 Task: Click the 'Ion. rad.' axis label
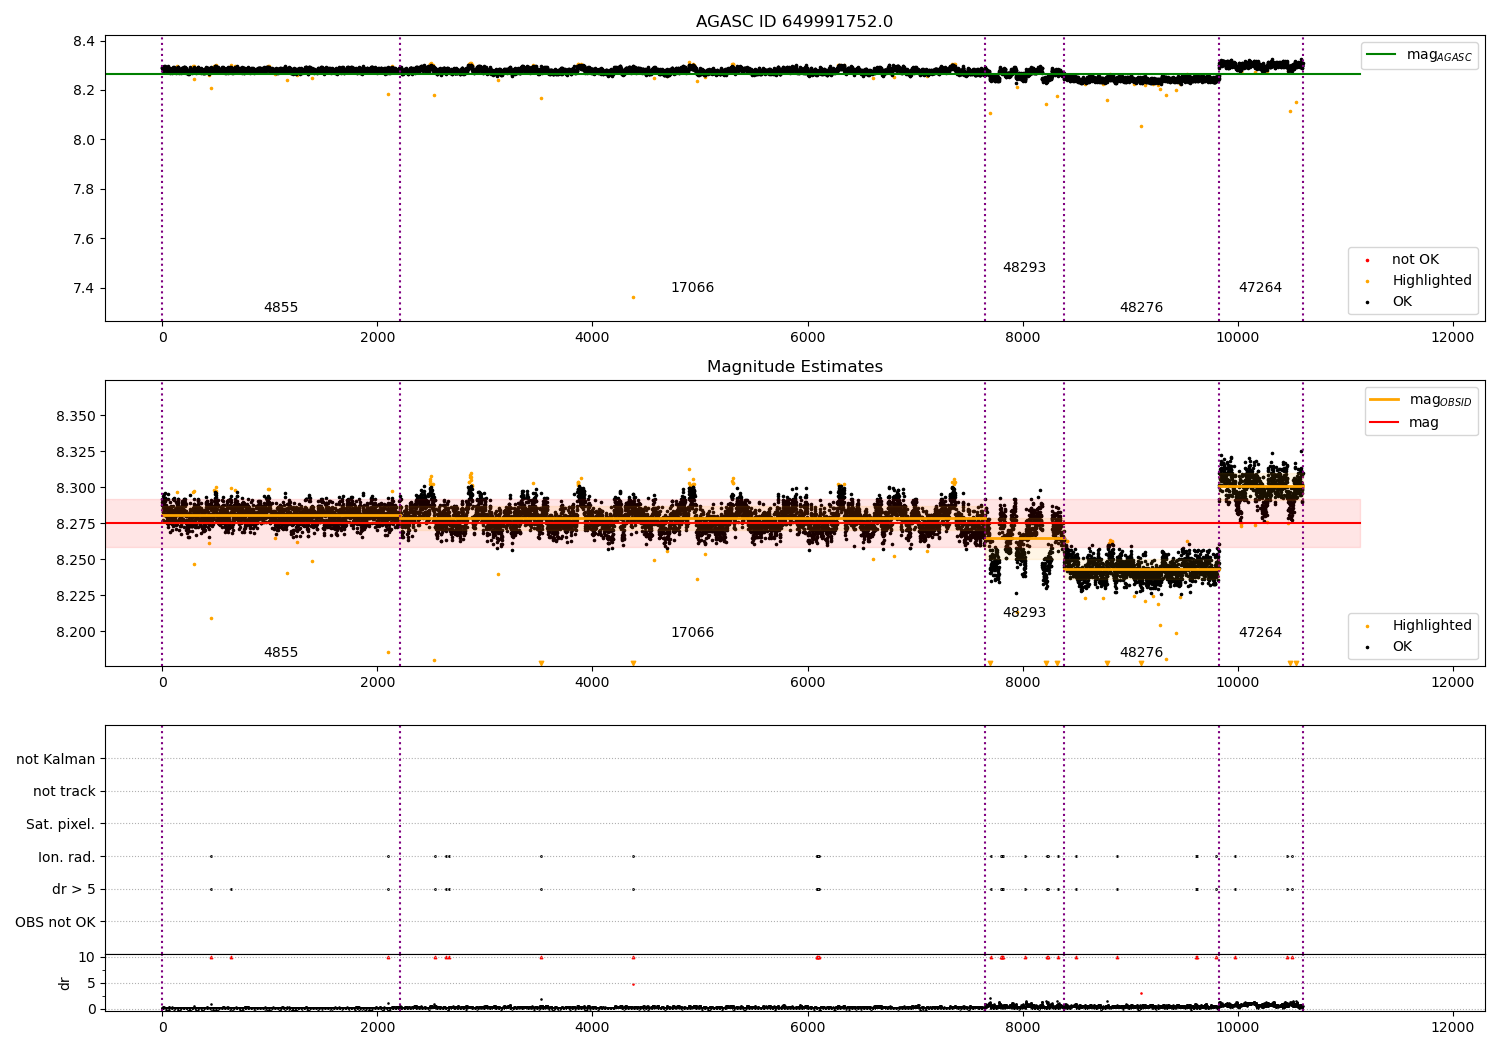tap(67, 857)
